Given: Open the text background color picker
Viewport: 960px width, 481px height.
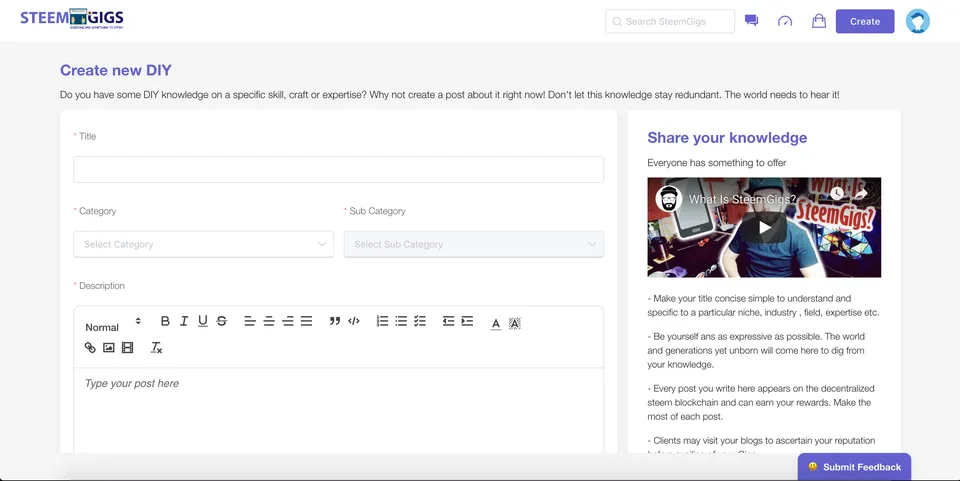Looking at the screenshot, I should (x=515, y=323).
